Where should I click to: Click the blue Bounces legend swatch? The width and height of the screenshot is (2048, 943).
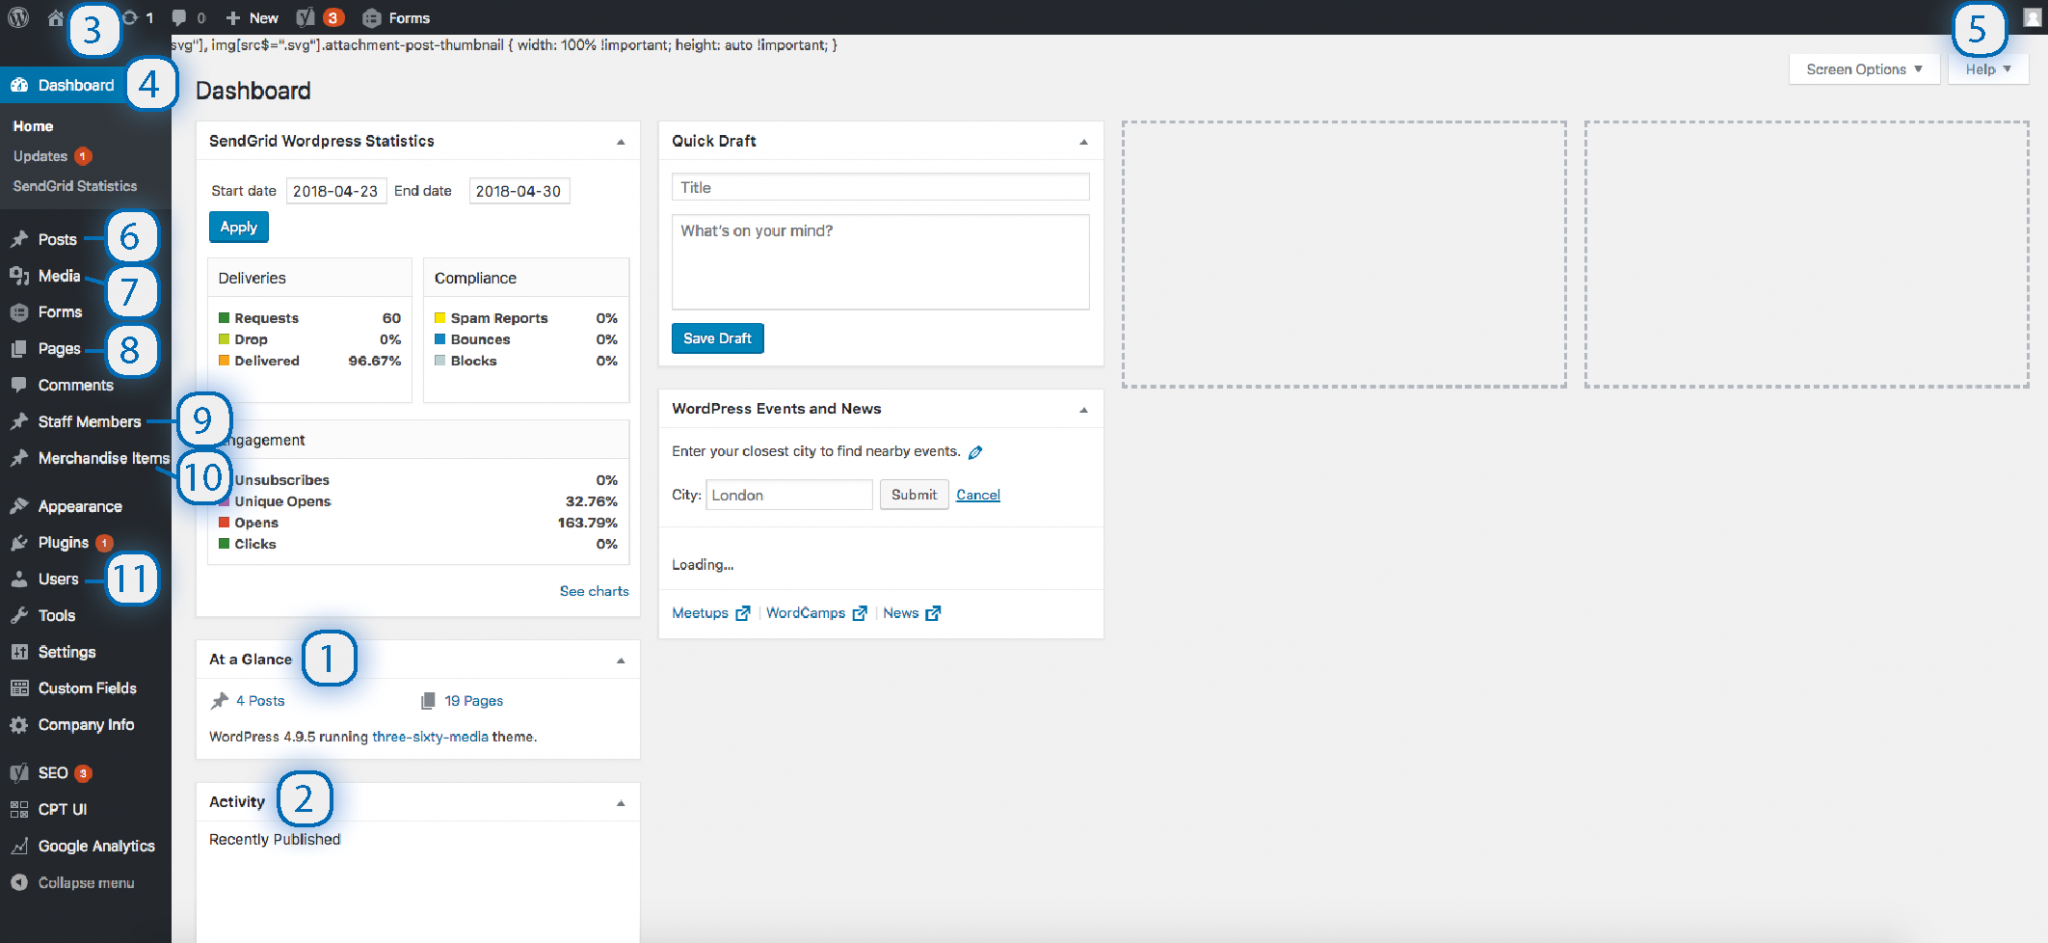(440, 339)
